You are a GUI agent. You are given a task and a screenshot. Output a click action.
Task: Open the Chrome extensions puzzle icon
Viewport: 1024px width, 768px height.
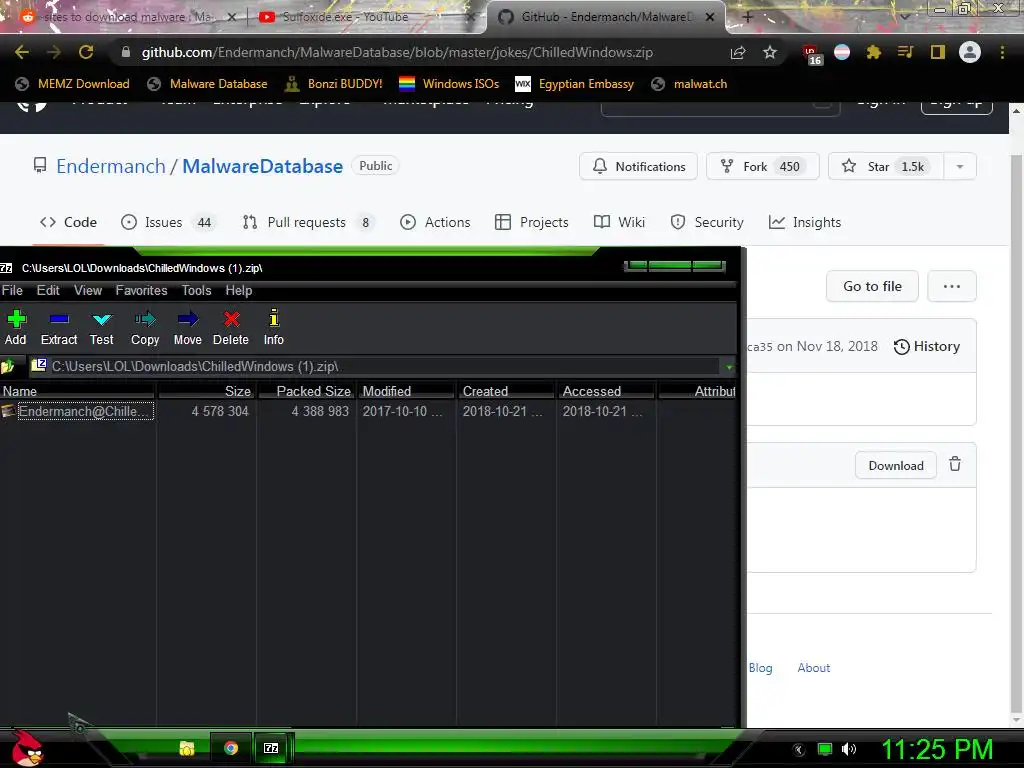(x=874, y=52)
